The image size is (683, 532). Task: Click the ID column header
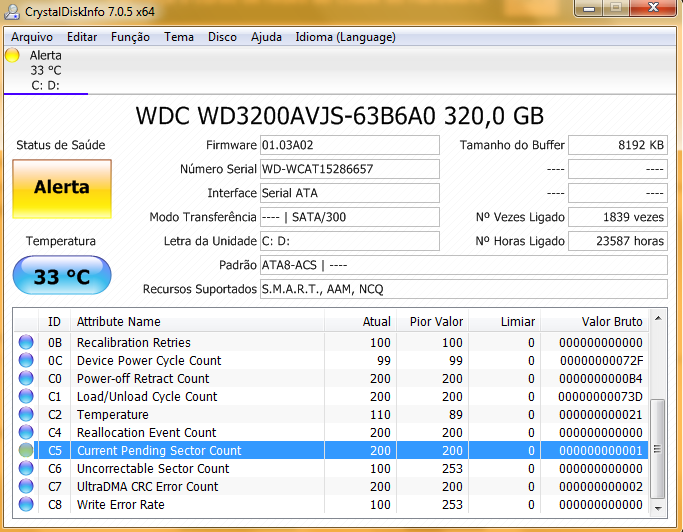tap(54, 322)
